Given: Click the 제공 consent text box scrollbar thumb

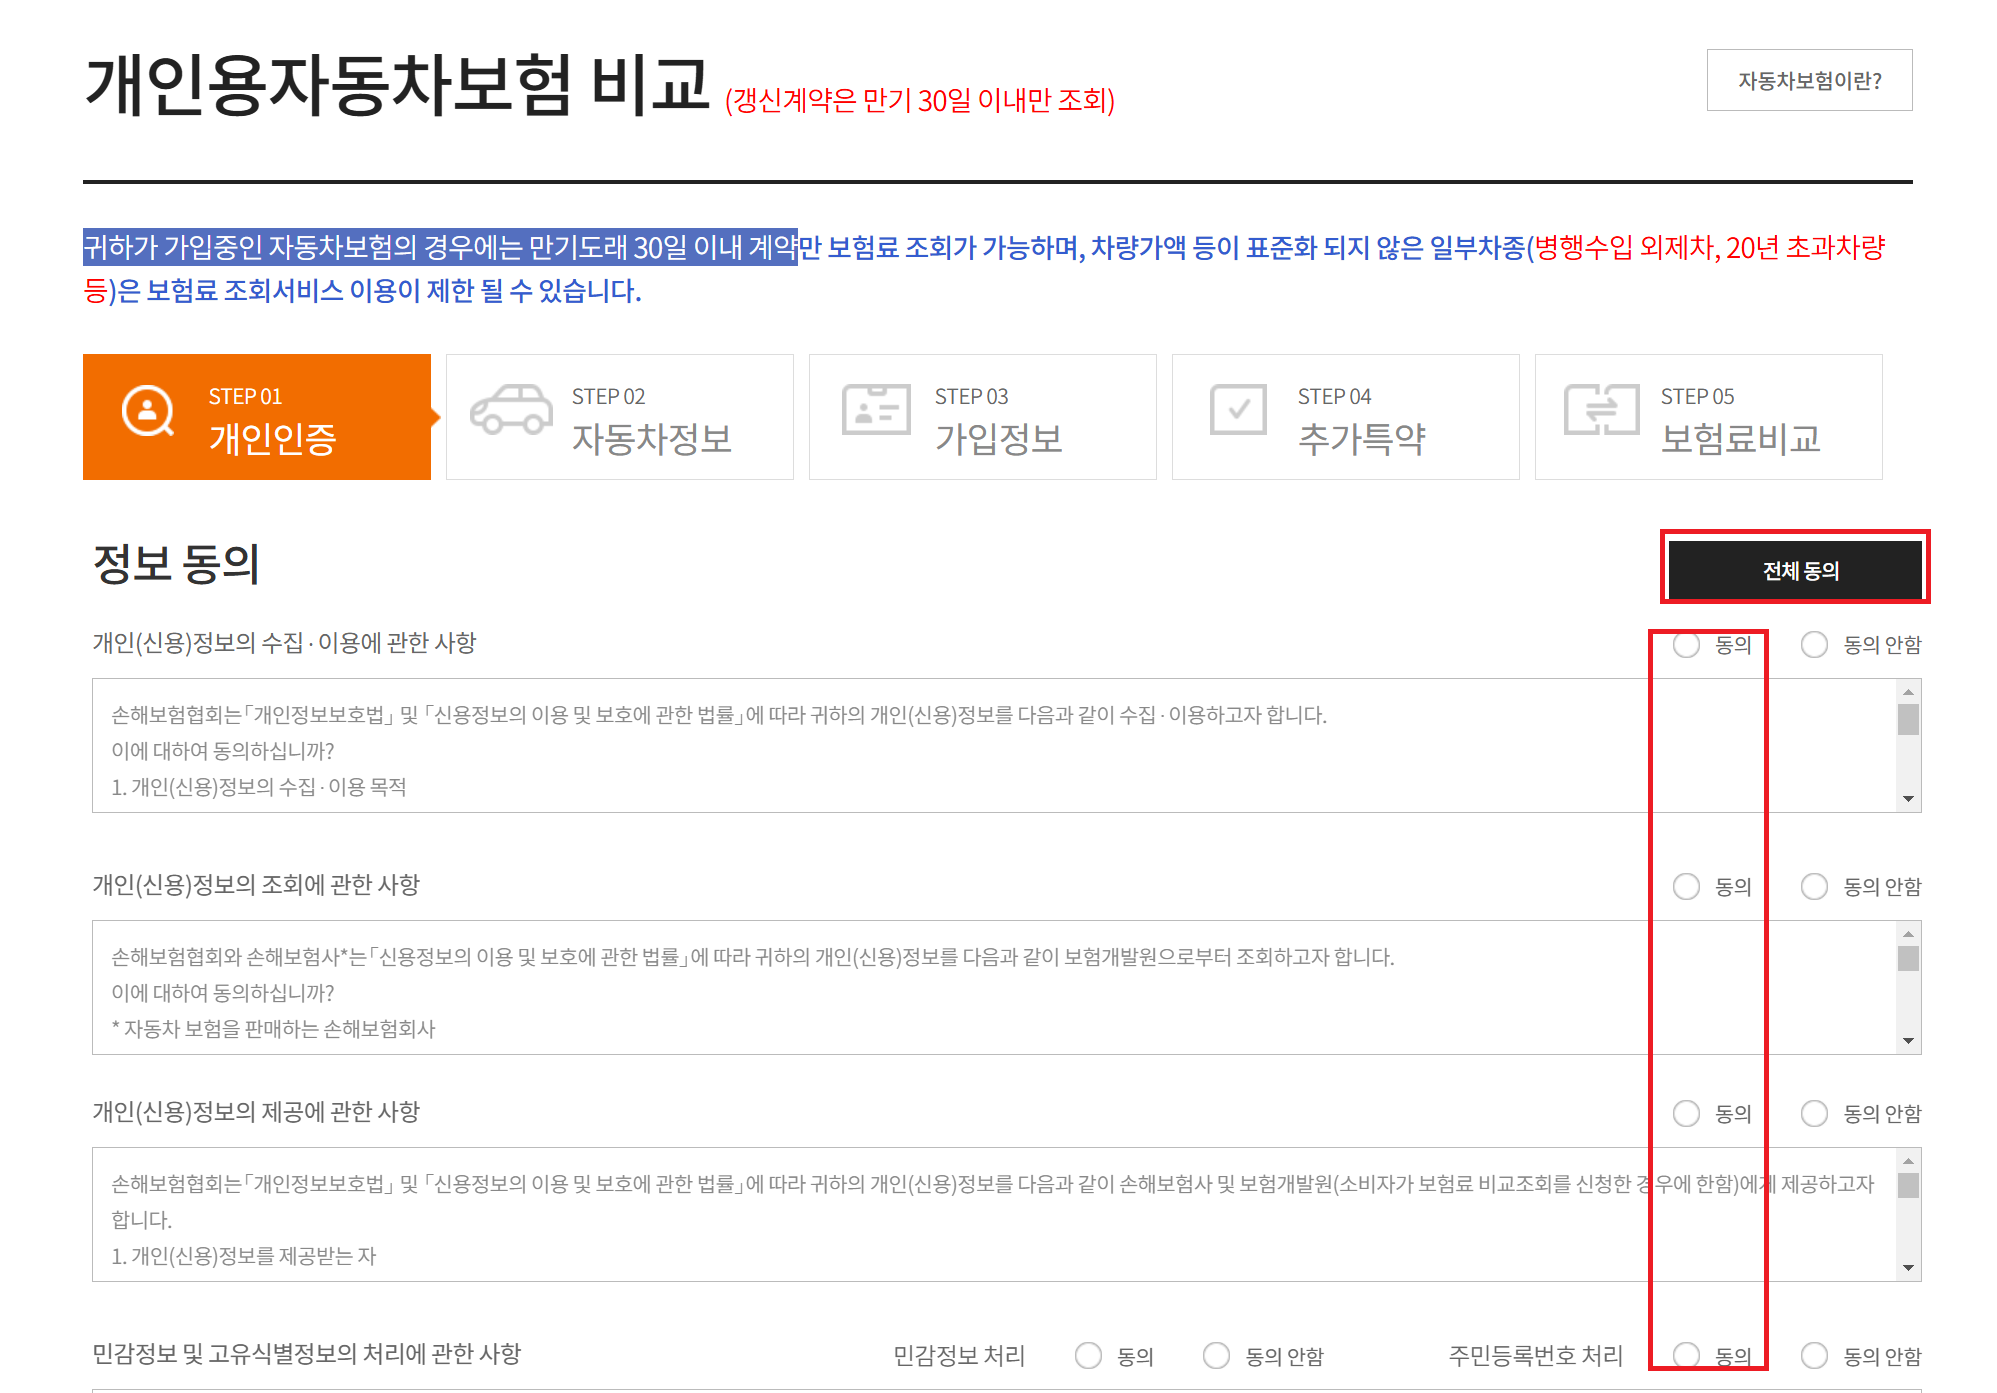Looking at the screenshot, I should click(1908, 1186).
